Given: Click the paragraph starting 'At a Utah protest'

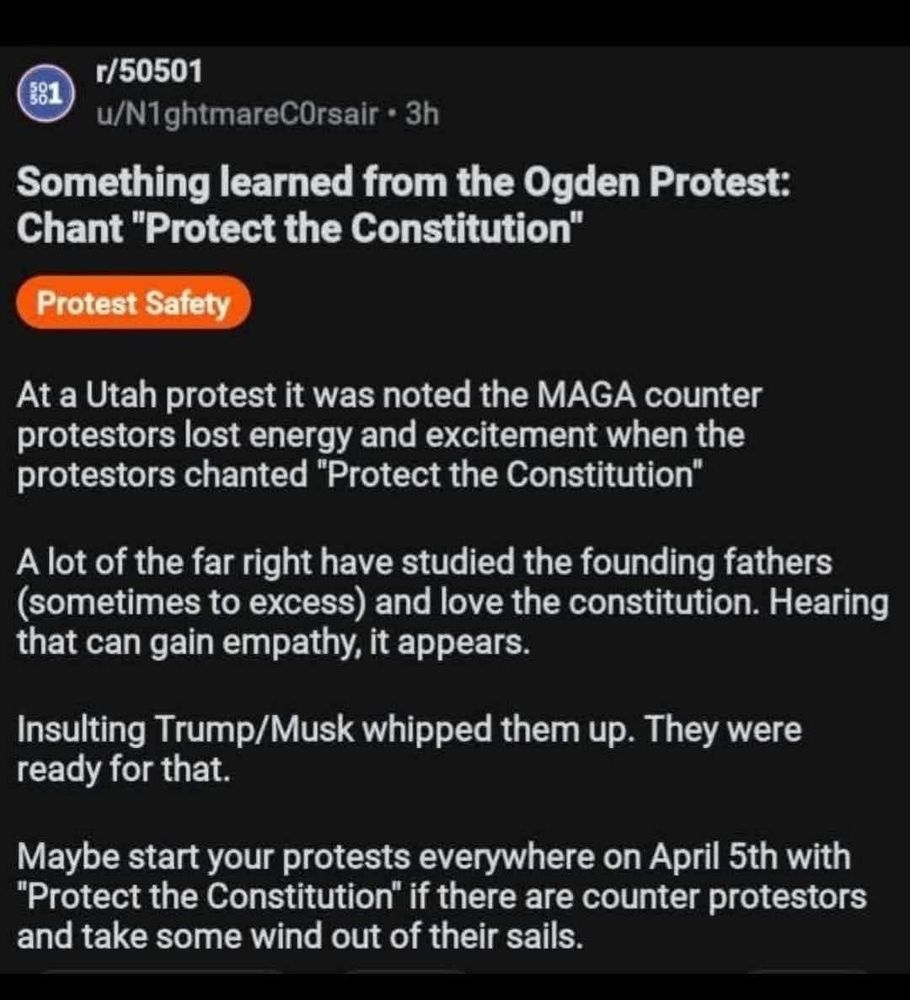Looking at the screenshot, I should (389, 435).
